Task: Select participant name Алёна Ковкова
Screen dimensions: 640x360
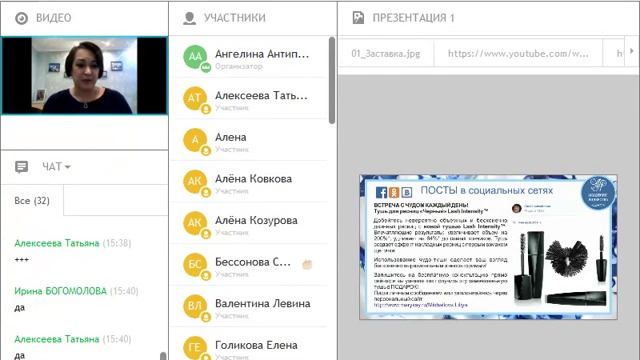Action: coord(253,179)
